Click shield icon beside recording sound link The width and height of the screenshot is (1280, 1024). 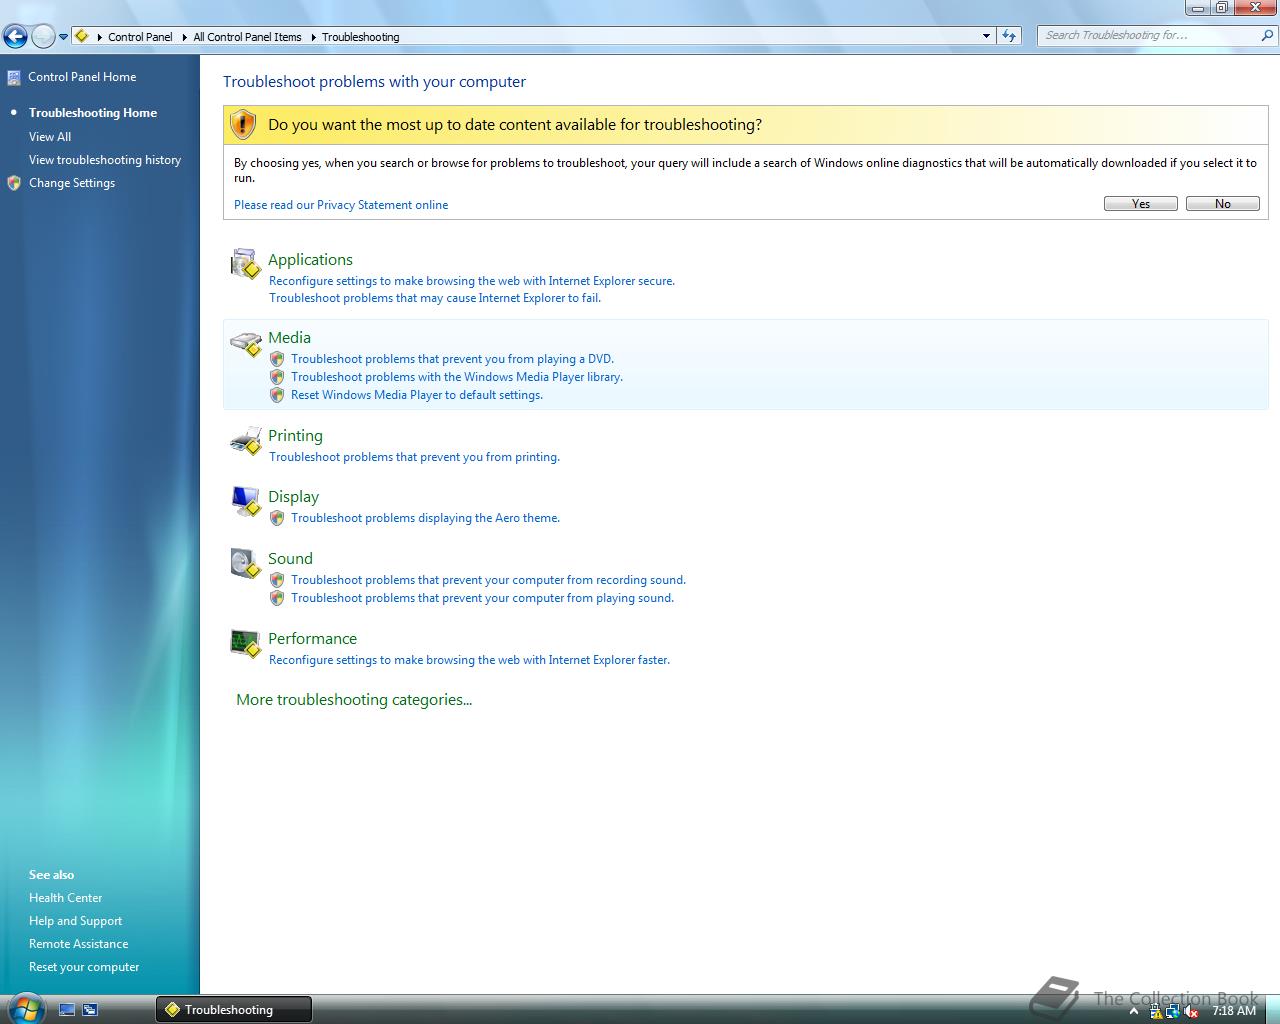(277, 580)
